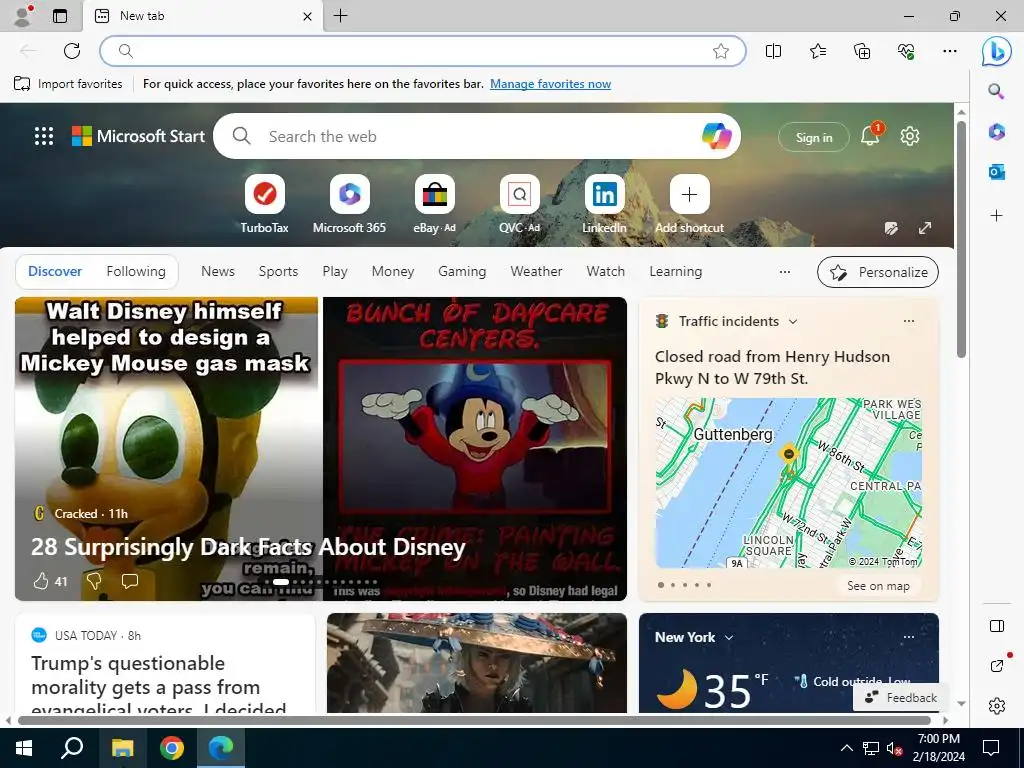The image size is (1024, 768).
Task: Open Traffic incidents card options menu
Action: click(x=908, y=321)
